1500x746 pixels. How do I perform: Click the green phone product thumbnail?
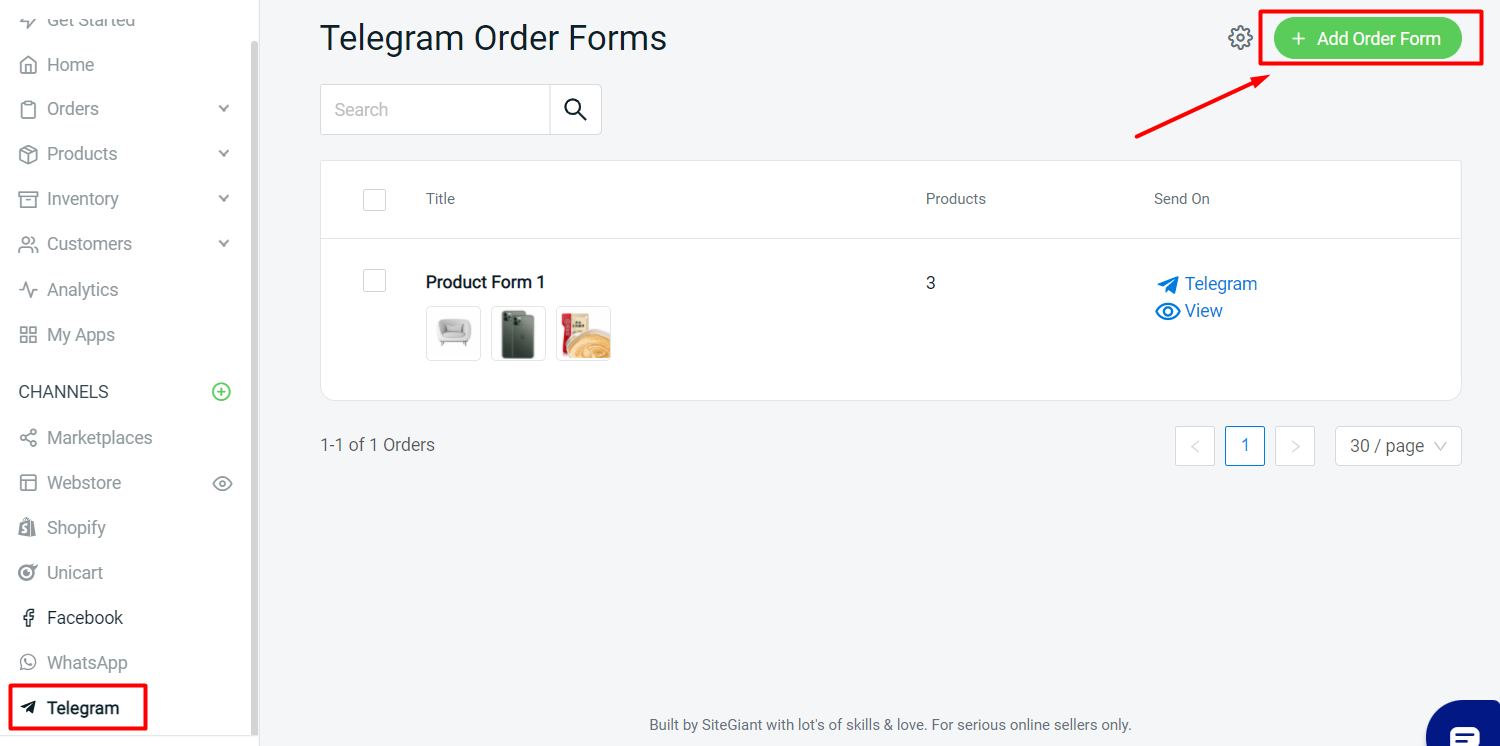coord(518,333)
